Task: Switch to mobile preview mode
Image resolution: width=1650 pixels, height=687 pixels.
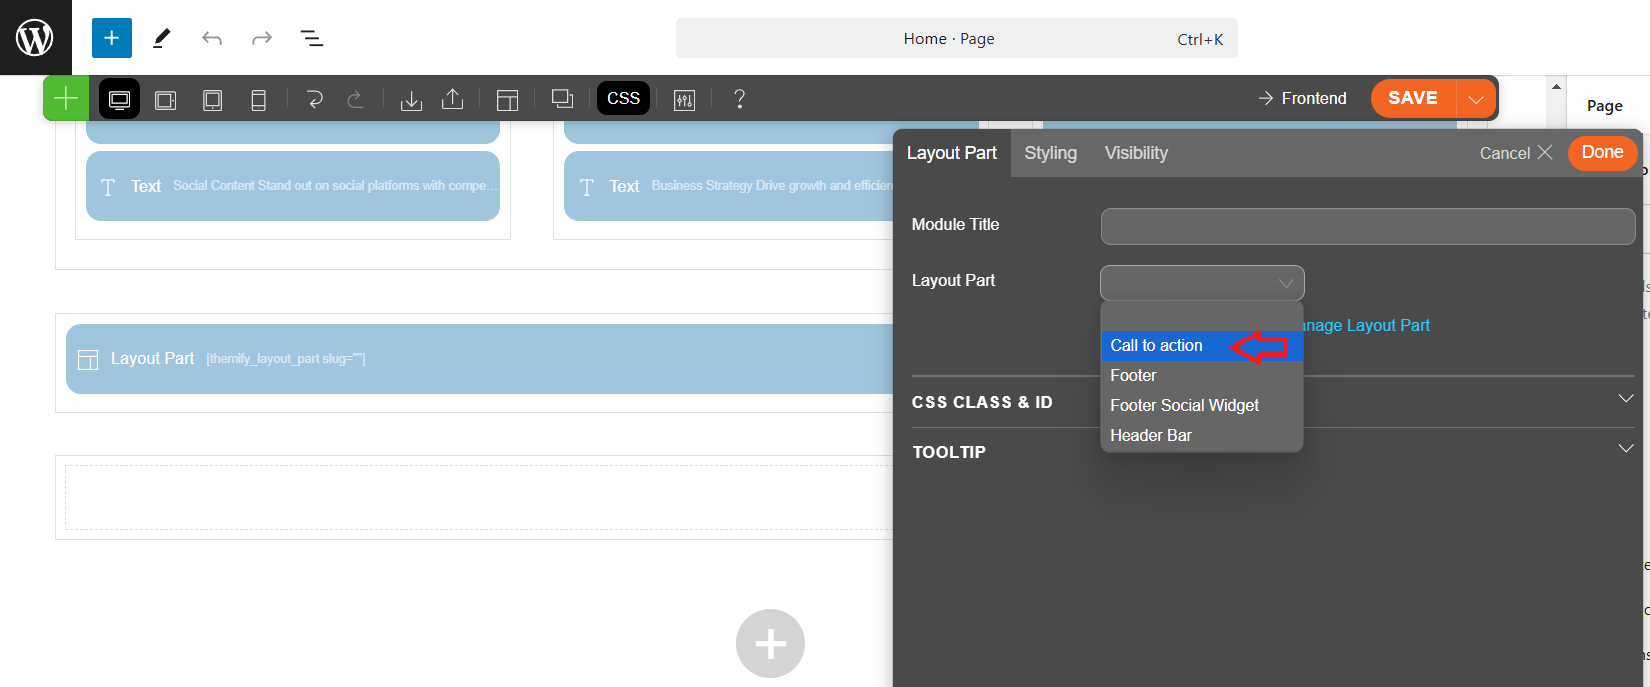Action: (x=258, y=99)
